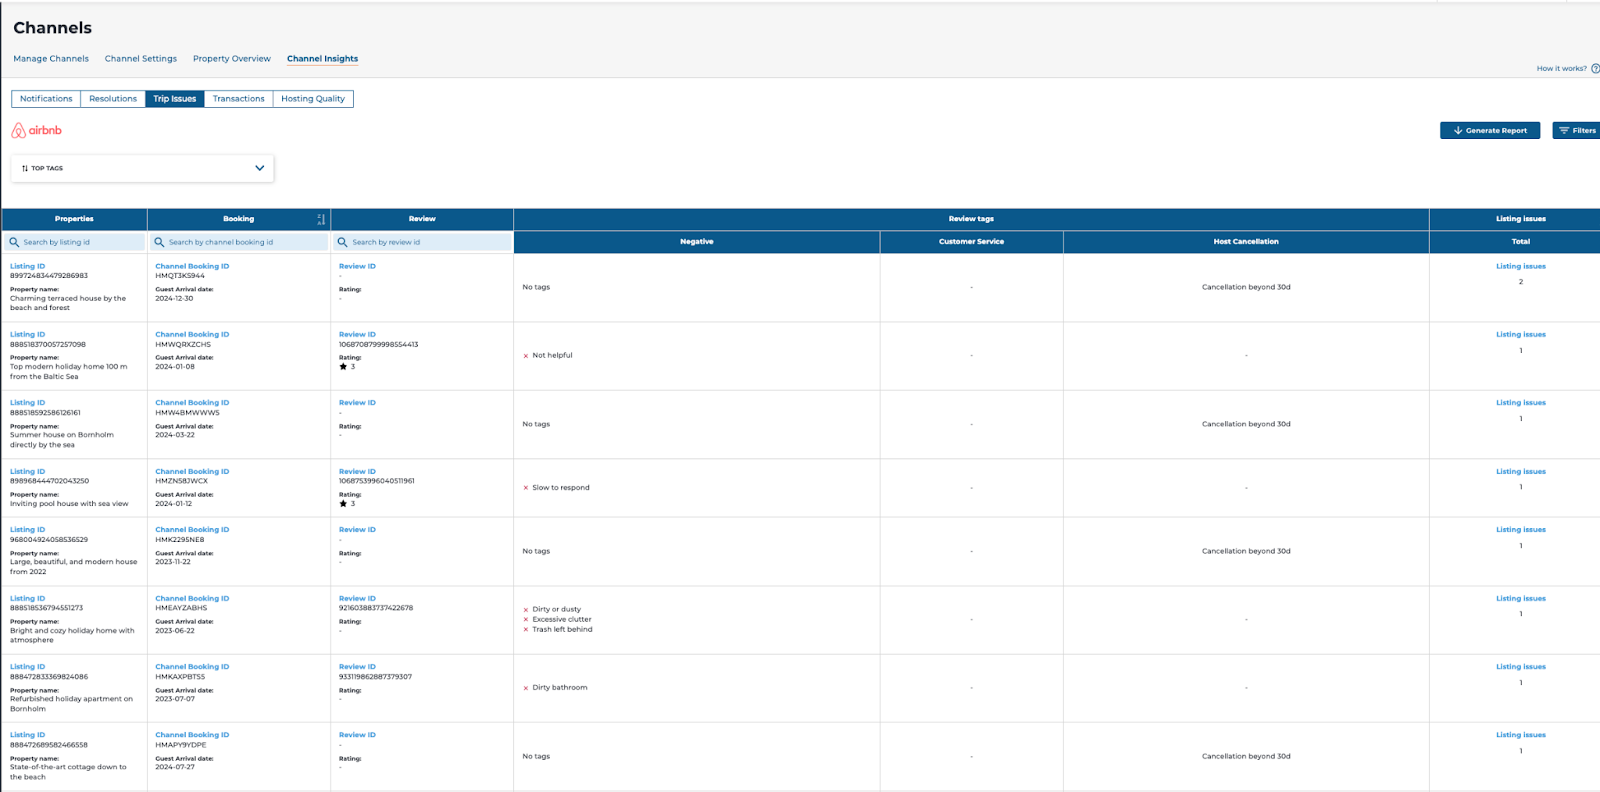This screenshot has height=792, width=1600.
Task: Go to Property Overview menu
Action: pos(231,59)
